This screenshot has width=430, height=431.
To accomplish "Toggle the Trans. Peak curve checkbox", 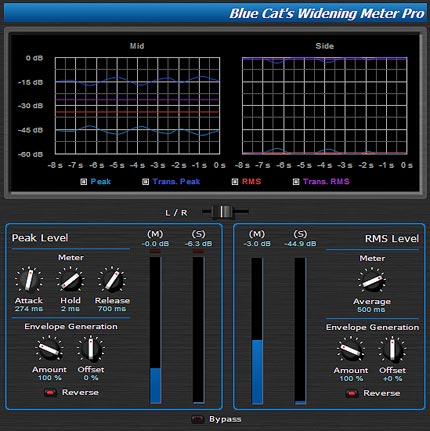I will [x=145, y=182].
